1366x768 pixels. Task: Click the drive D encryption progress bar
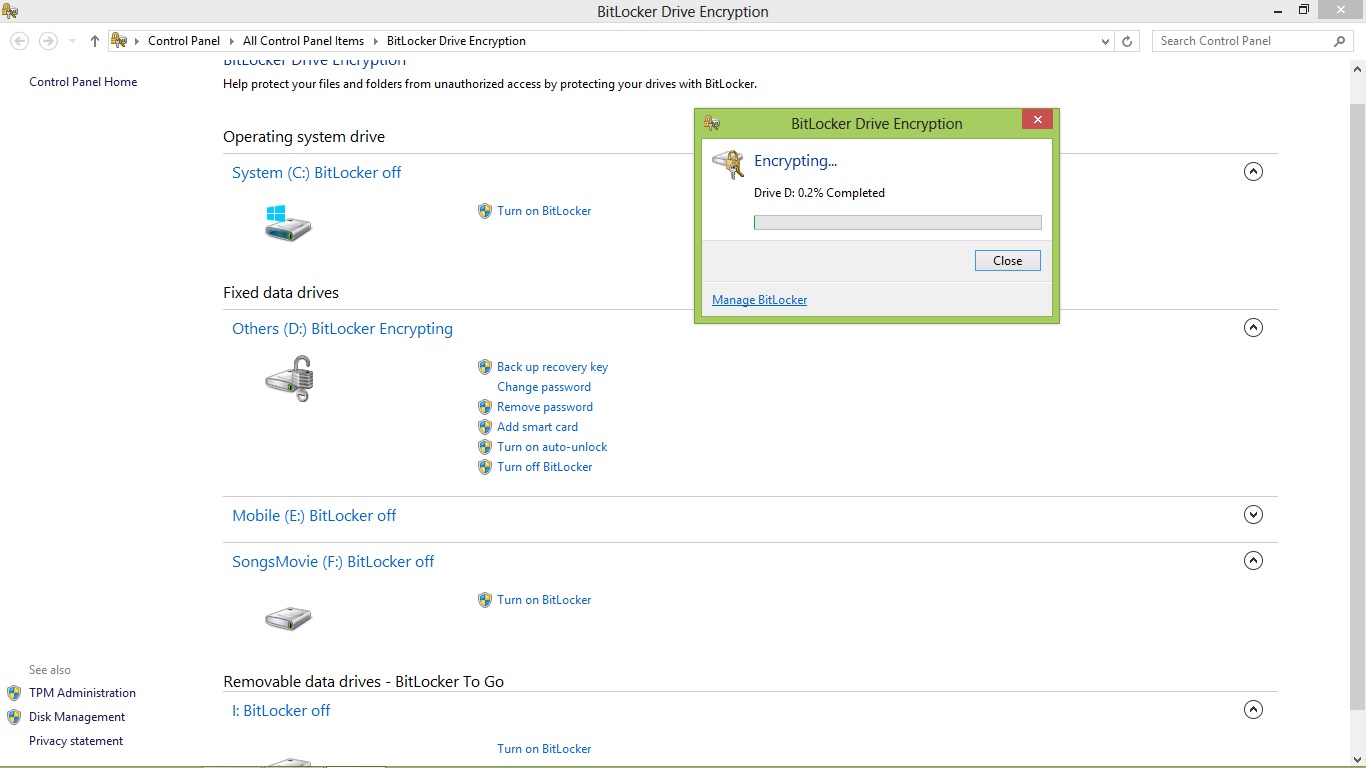897,223
